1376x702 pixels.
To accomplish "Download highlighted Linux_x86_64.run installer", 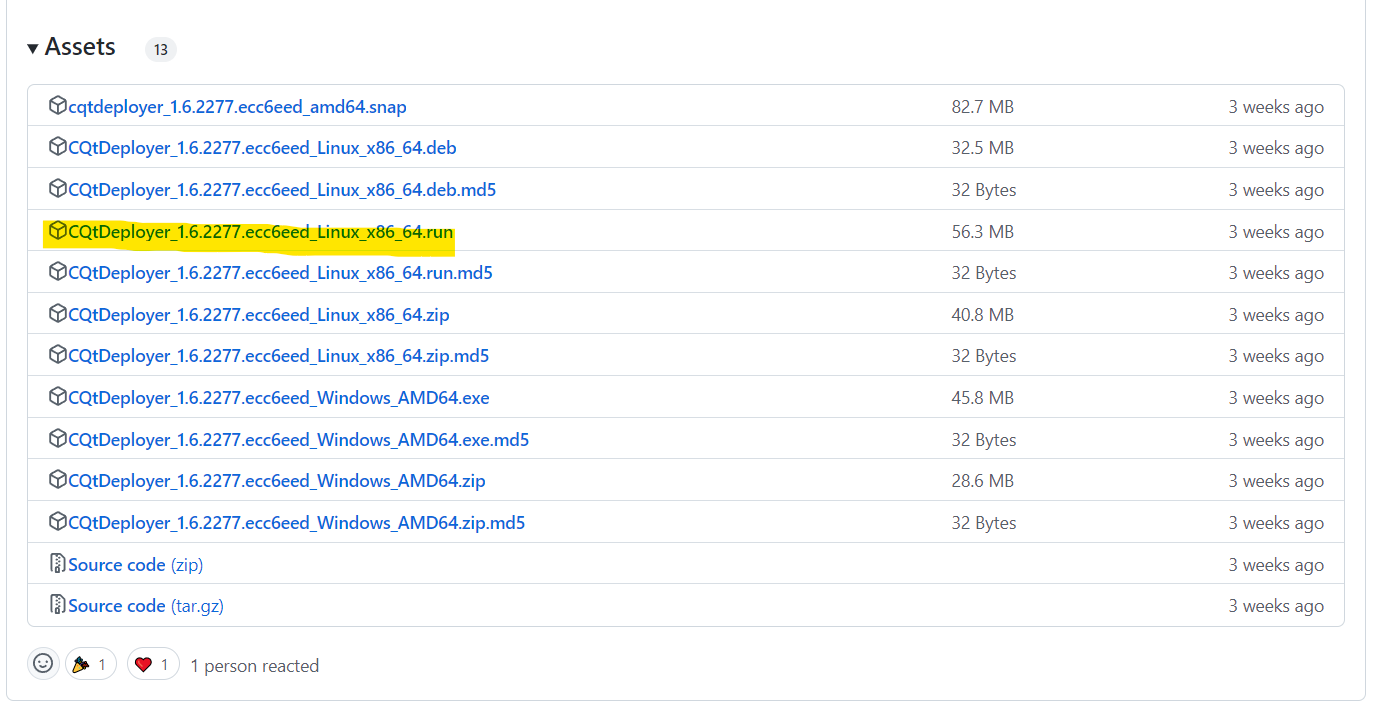I will click(260, 232).
